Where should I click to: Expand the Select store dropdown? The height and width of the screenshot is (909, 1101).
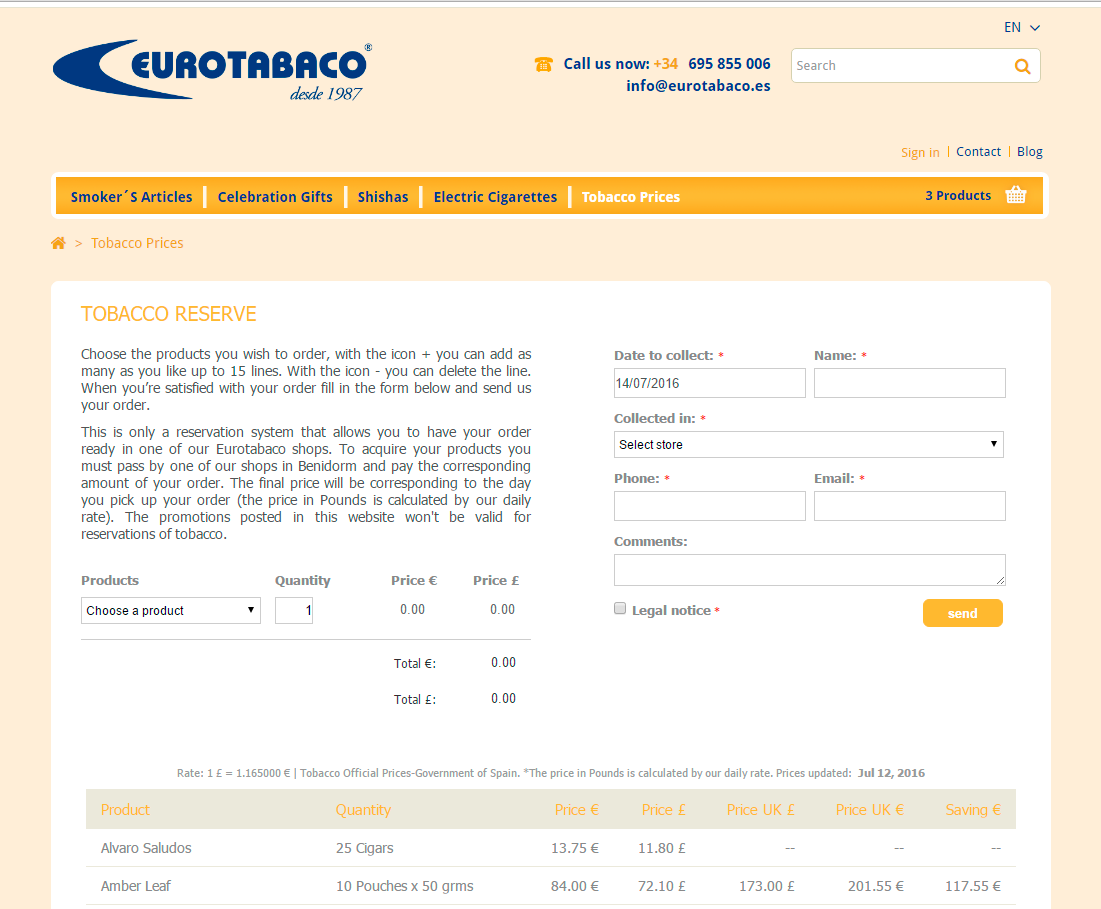(x=808, y=444)
